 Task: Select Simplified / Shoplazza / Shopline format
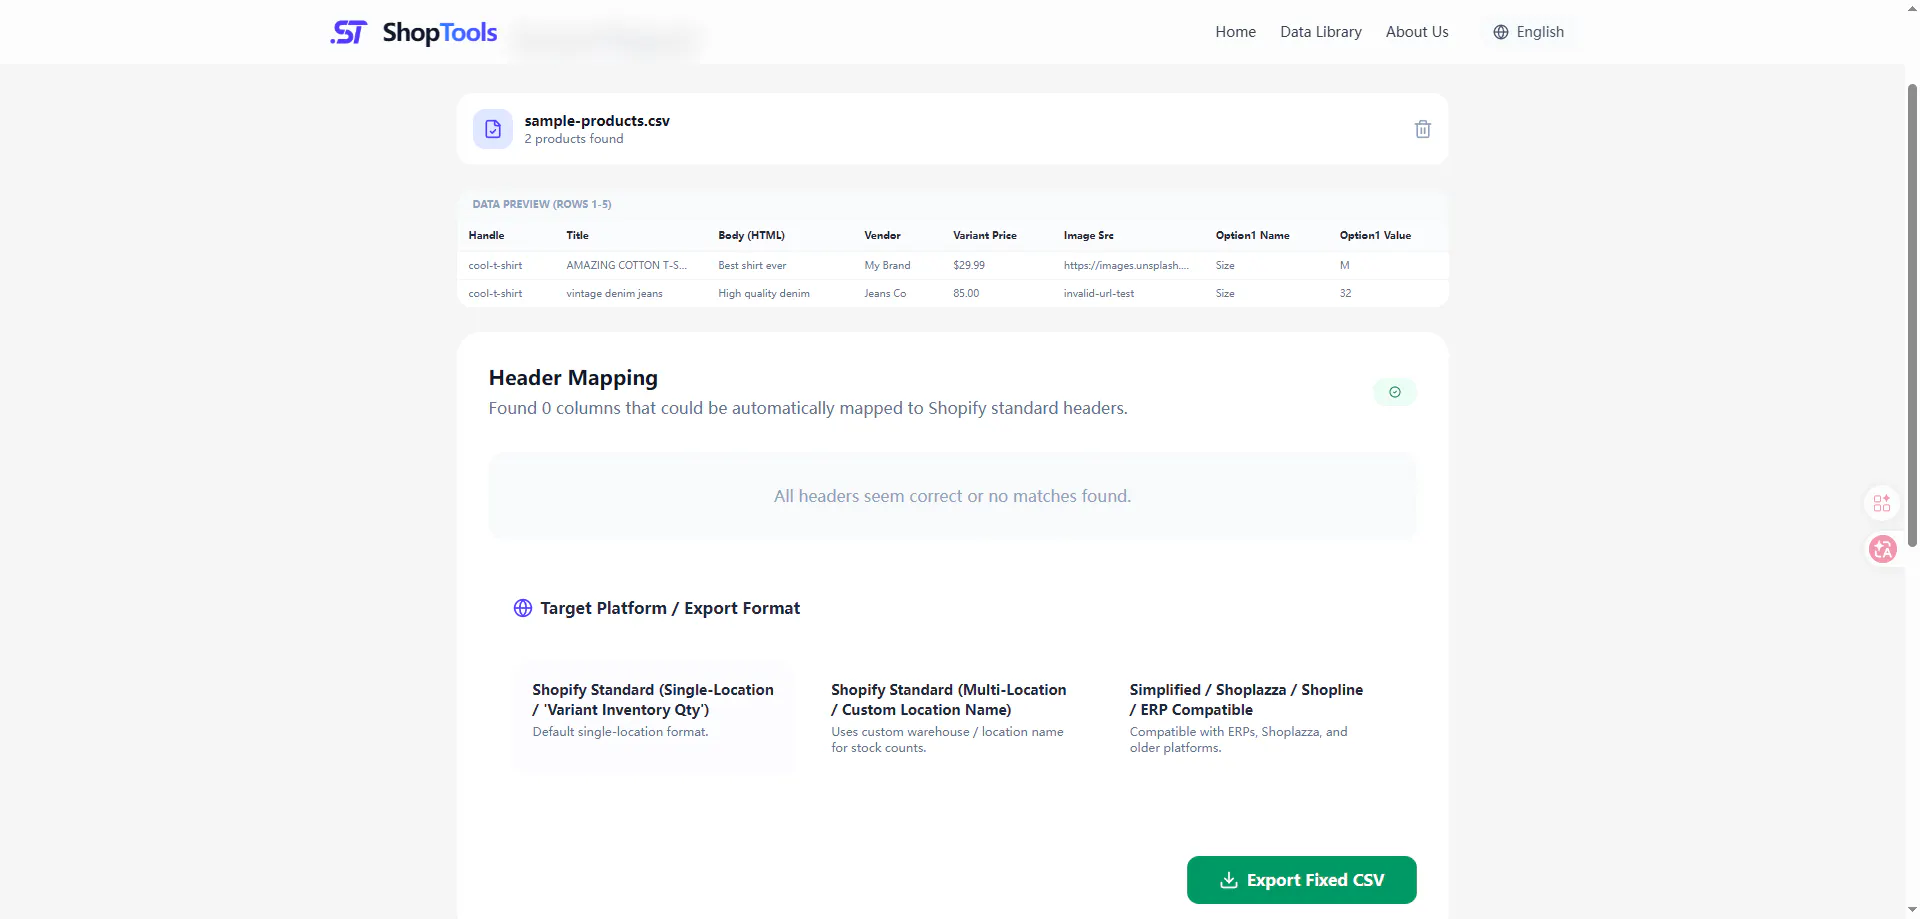coord(1250,715)
